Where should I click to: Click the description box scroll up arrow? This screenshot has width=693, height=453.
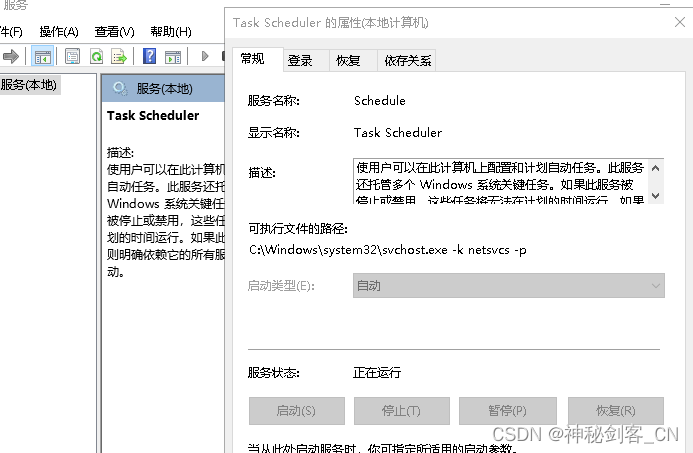pyautogui.click(x=656, y=168)
